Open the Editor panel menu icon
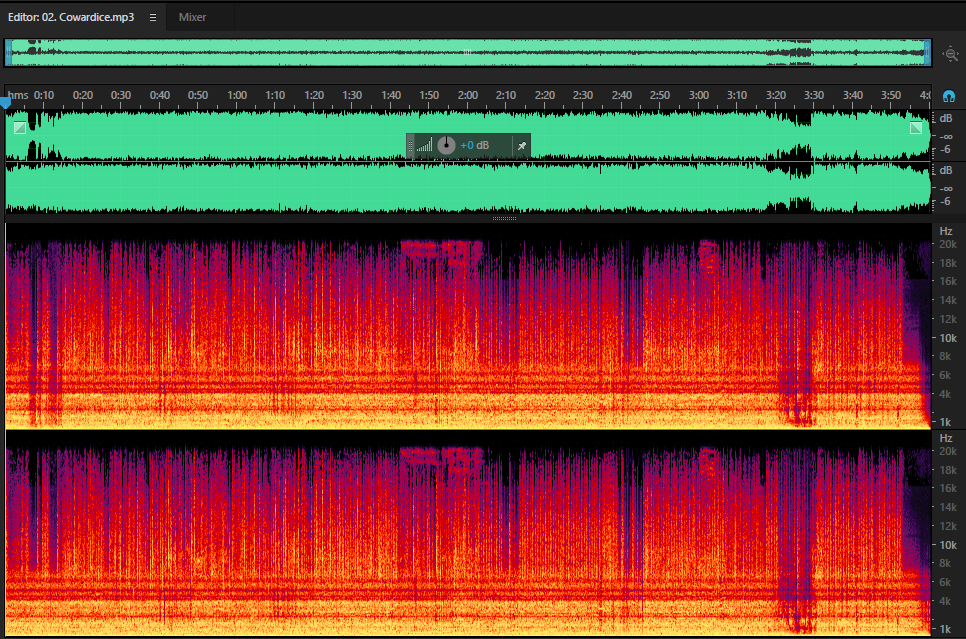 click(153, 17)
